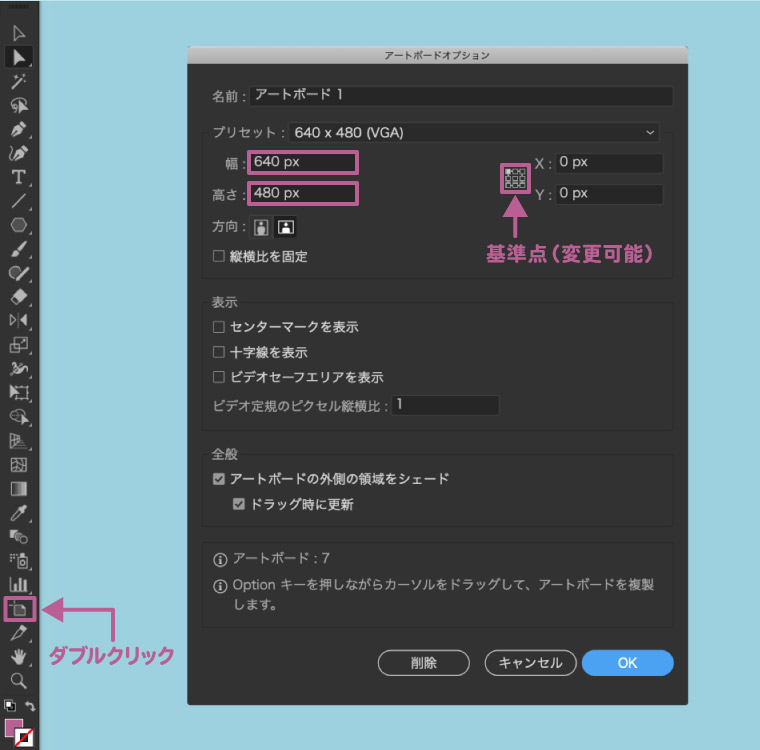Select the Blend tool
Screen dimensions: 760x750
point(18,537)
